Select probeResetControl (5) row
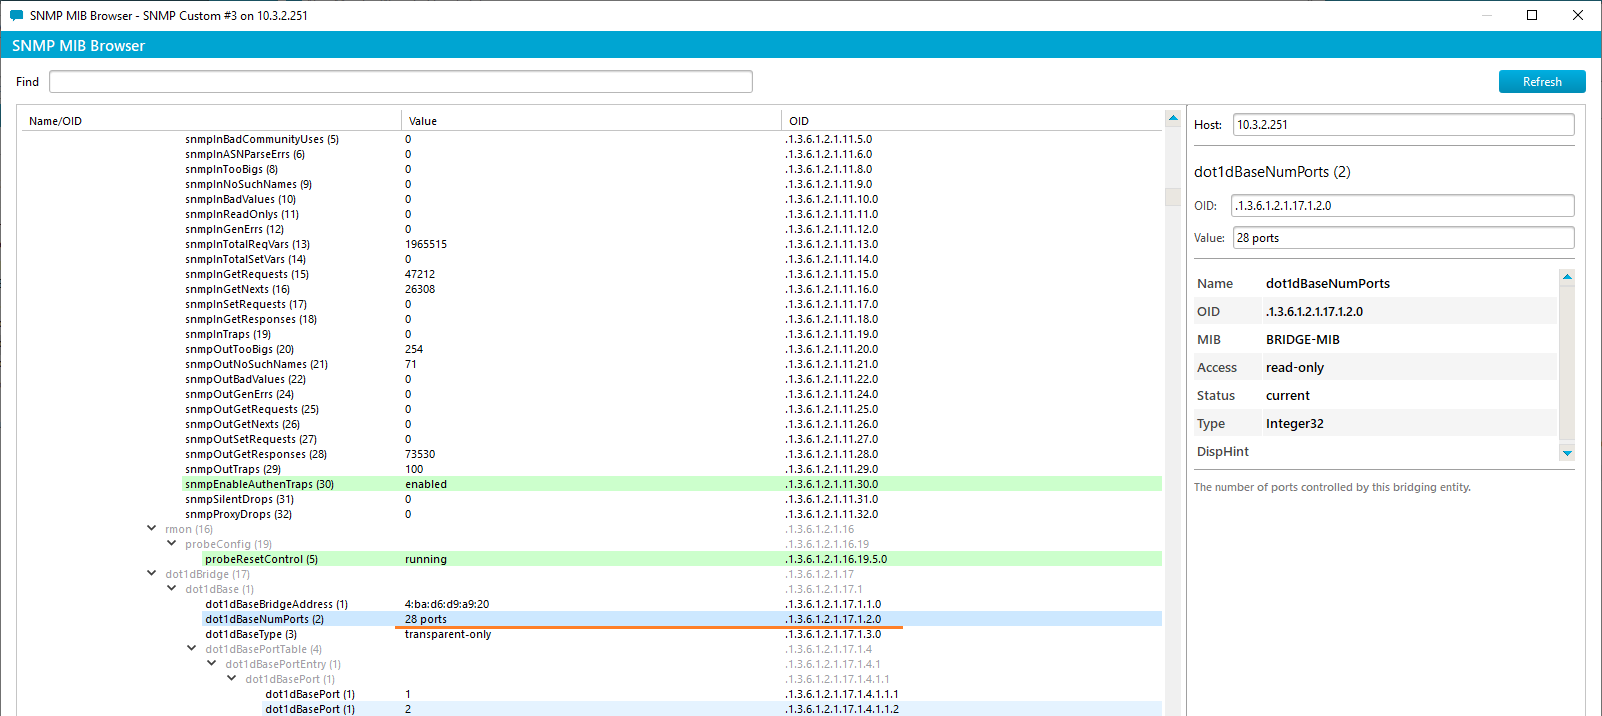 pos(682,559)
